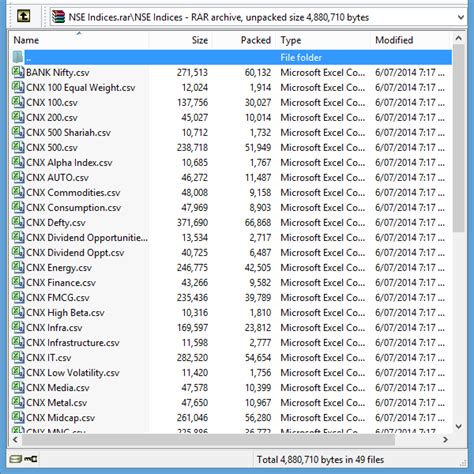The height and width of the screenshot is (474, 474).
Task: Click the WinRAR books archive icon in path bar
Action: pyautogui.click(x=58, y=17)
